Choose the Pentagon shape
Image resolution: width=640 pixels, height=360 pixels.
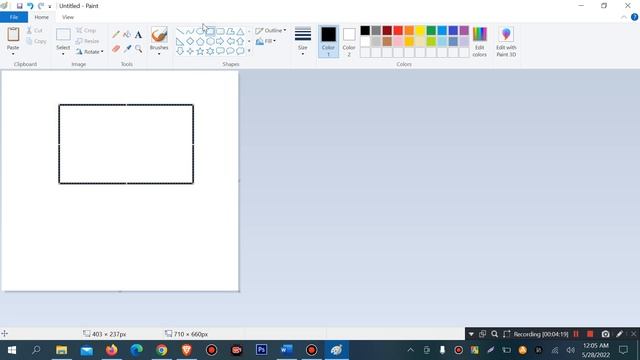click(x=200, y=41)
